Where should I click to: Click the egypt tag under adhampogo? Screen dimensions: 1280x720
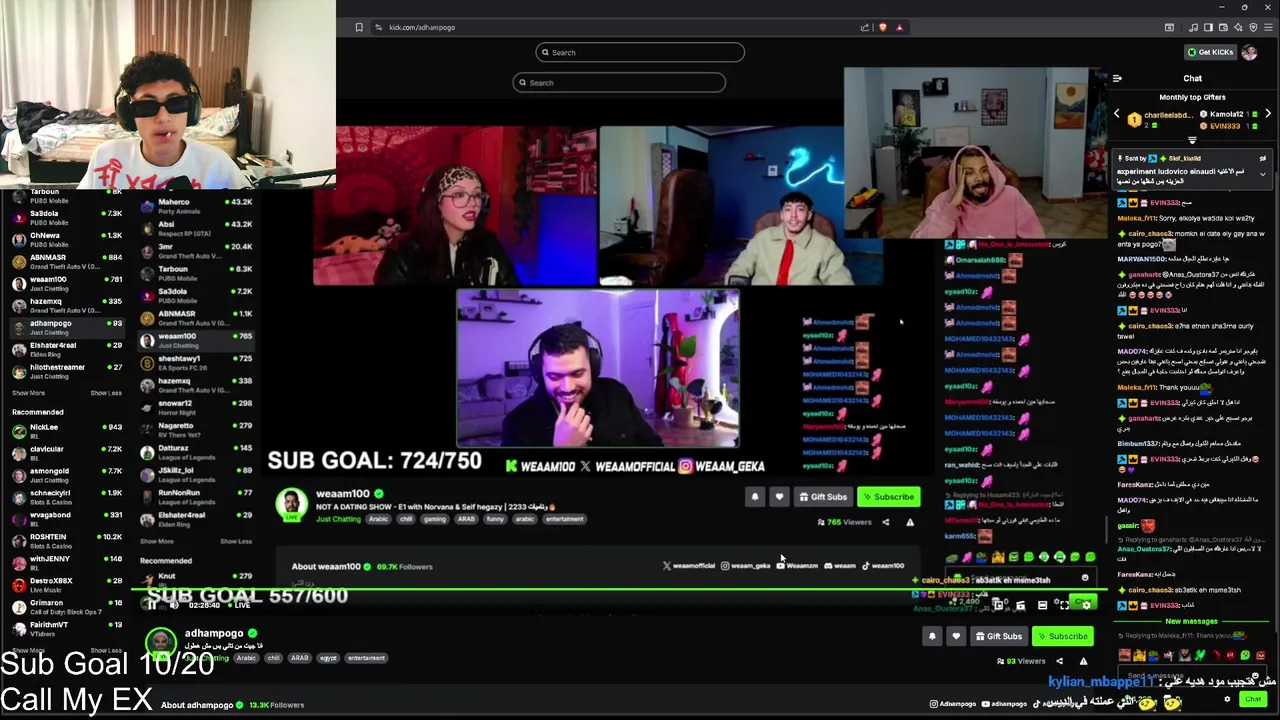coord(329,658)
